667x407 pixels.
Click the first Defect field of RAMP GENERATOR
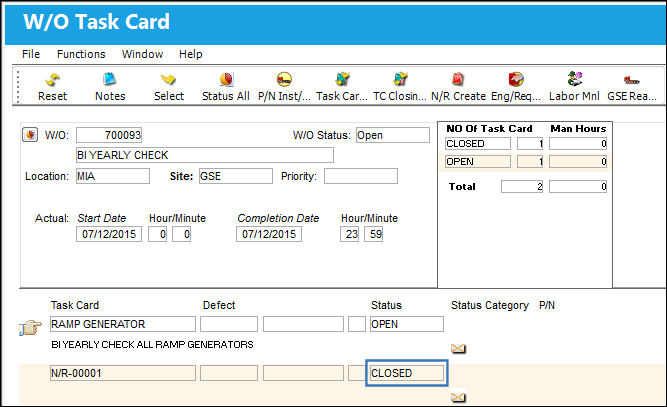(x=229, y=324)
